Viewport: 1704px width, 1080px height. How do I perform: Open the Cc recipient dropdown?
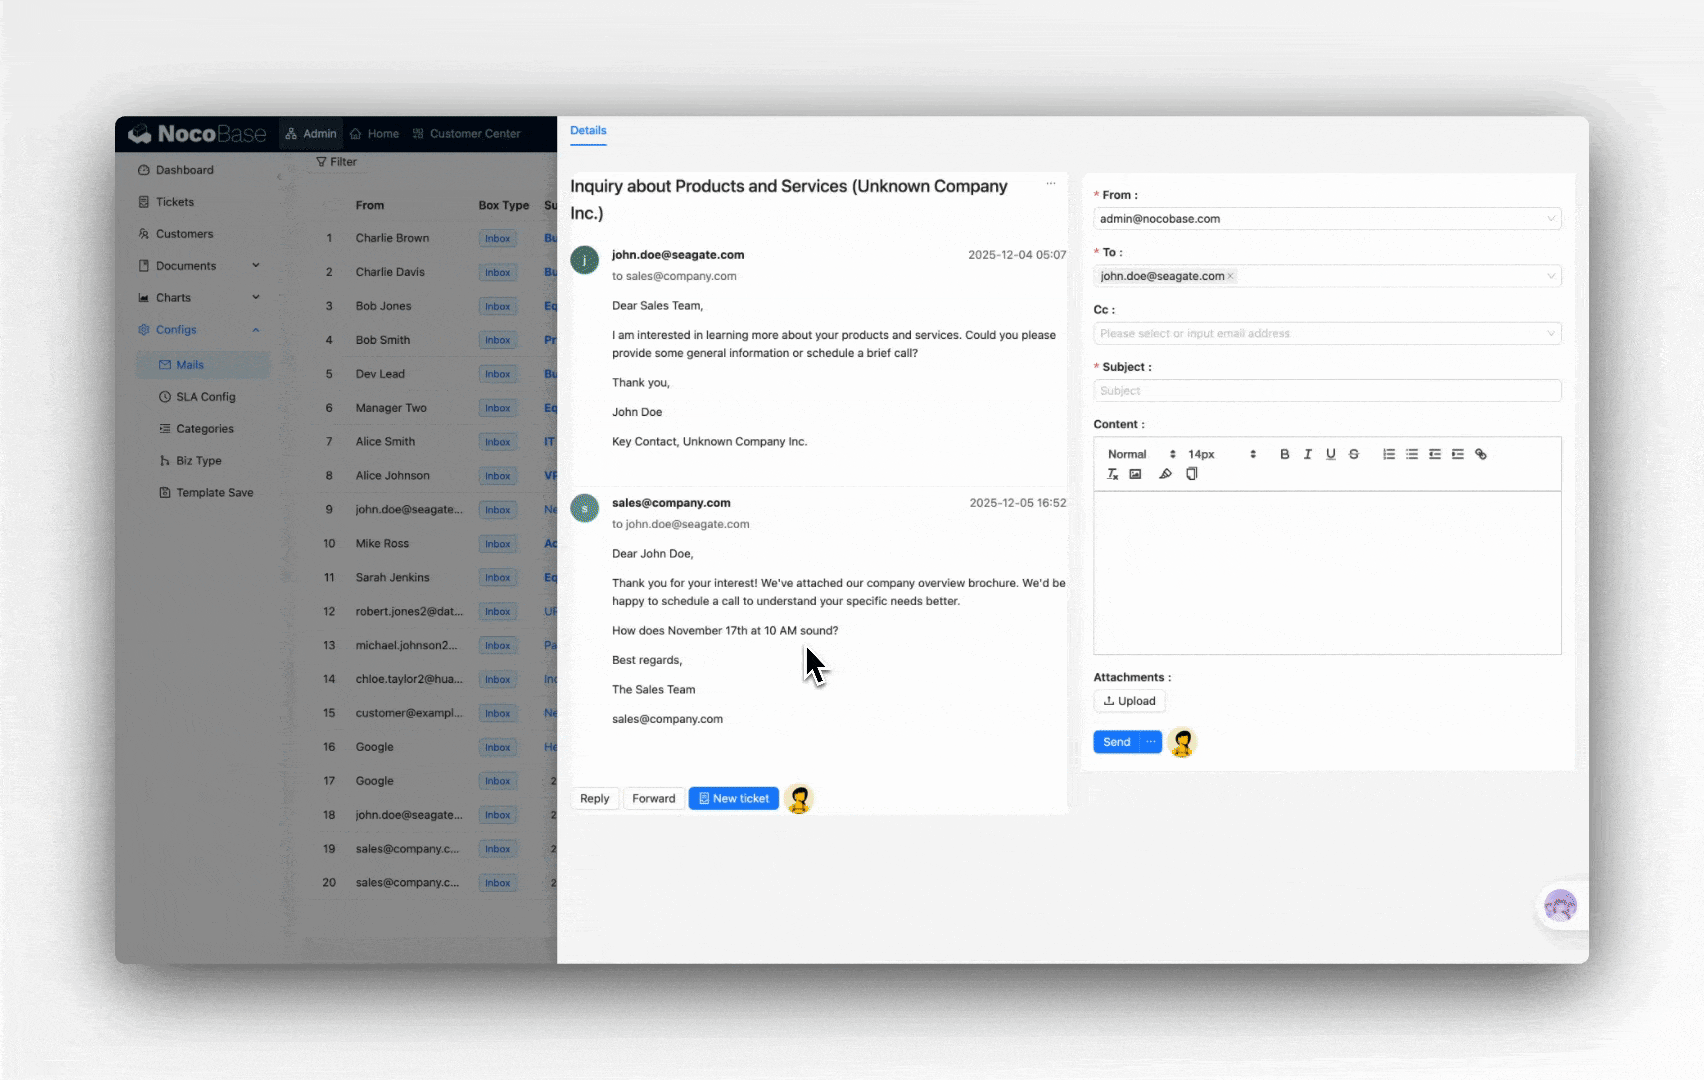point(1327,333)
